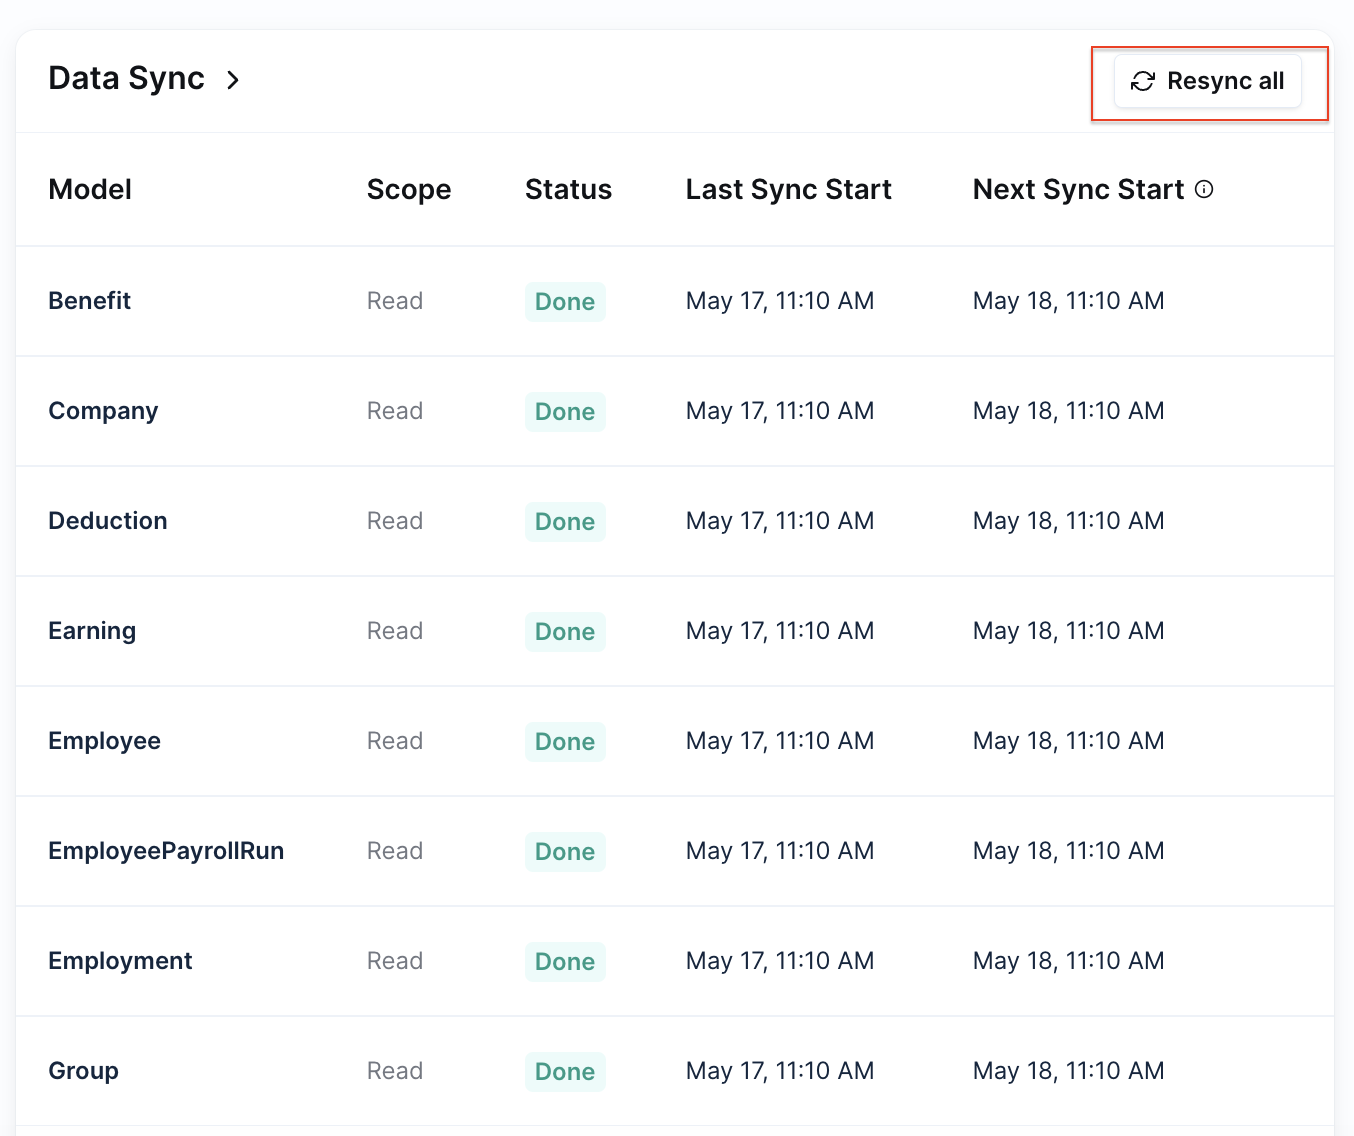
Task: Click the Last Sync Start column header
Action: click(x=788, y=190)
